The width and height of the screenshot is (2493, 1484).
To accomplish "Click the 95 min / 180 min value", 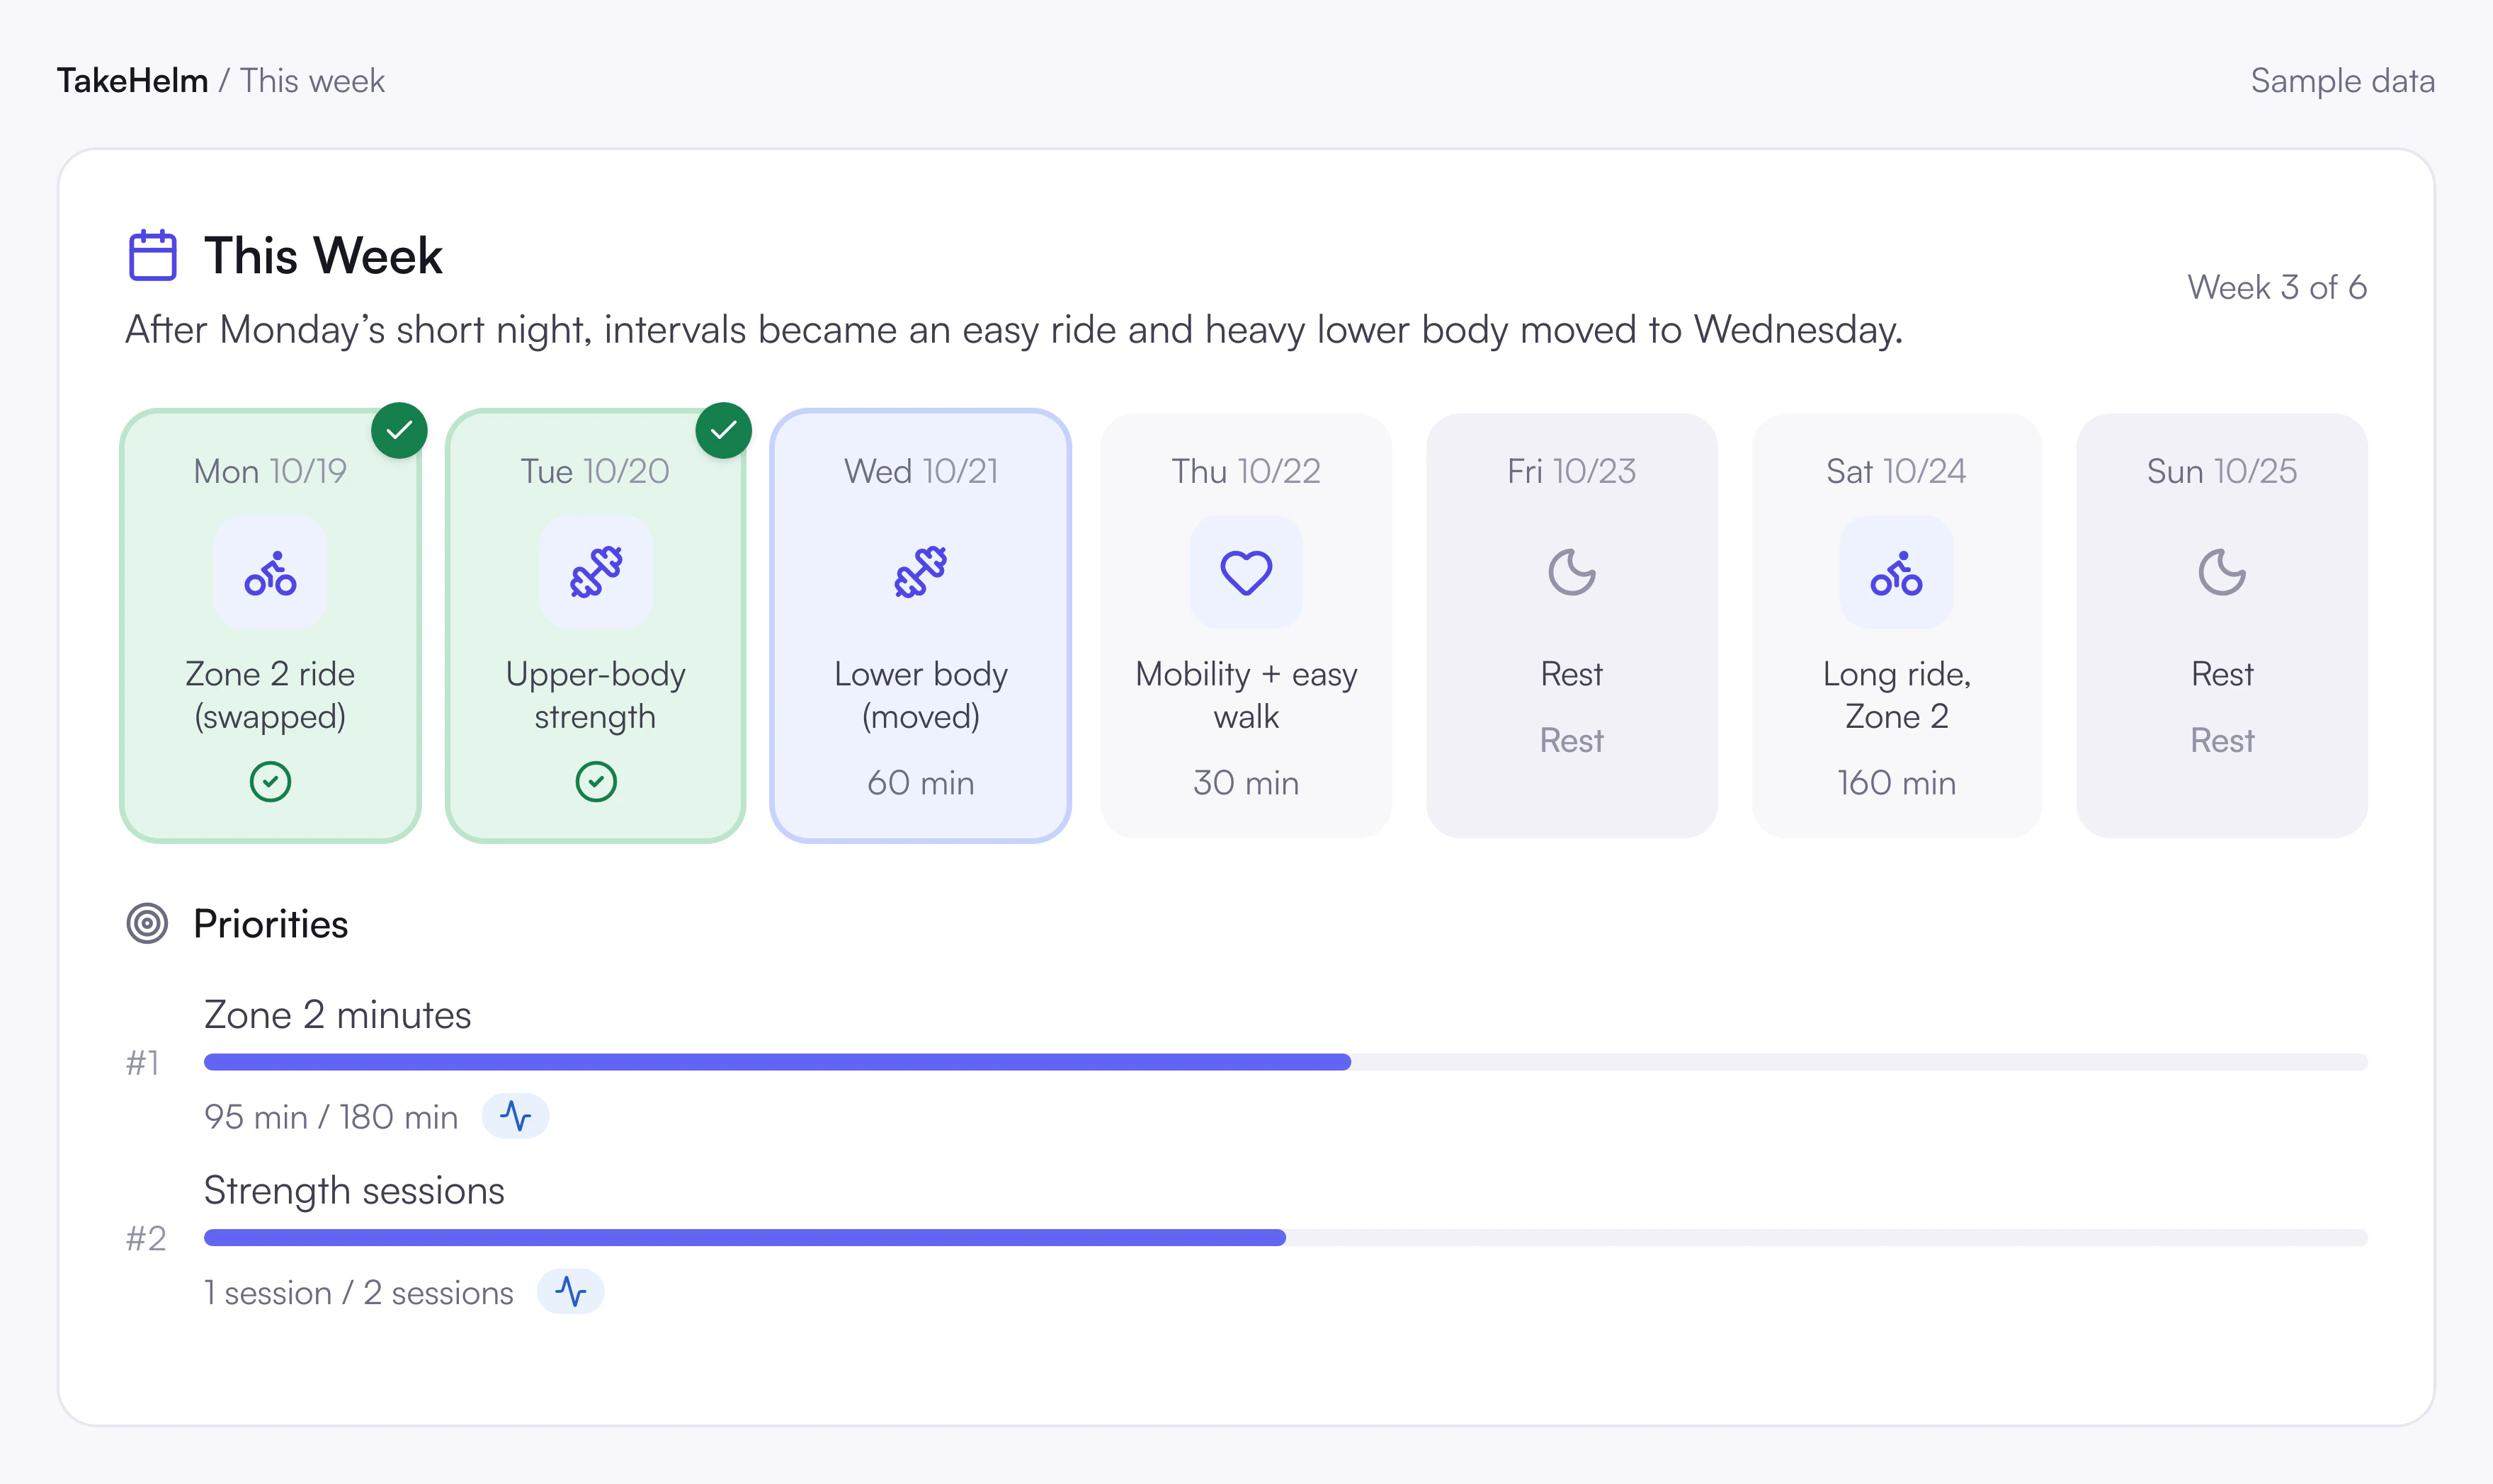I will point(331,1117).
